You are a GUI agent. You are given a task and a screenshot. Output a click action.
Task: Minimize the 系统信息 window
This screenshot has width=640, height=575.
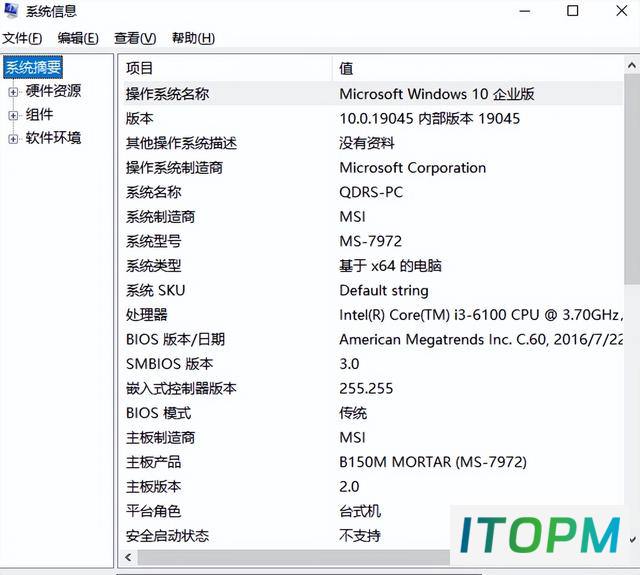pyautogui.click(x=525, y=11)
